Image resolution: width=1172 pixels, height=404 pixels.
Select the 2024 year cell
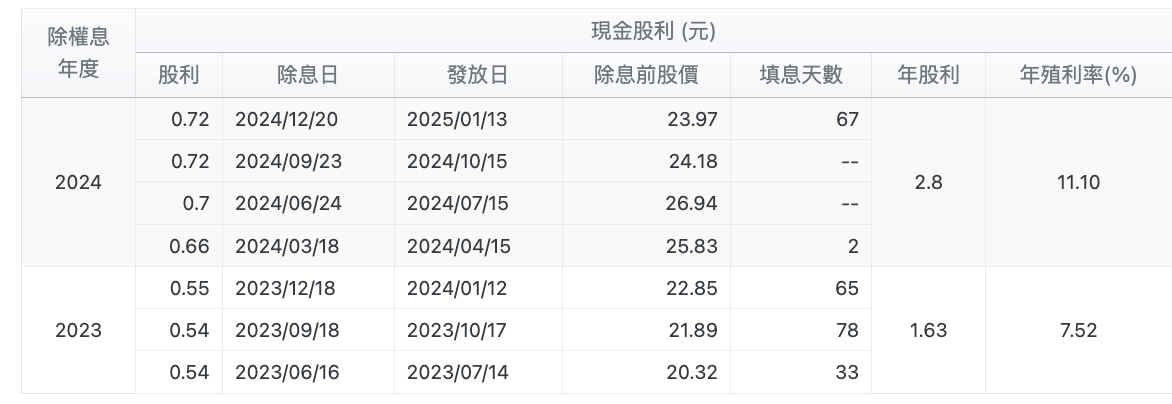tap(78, 182)
